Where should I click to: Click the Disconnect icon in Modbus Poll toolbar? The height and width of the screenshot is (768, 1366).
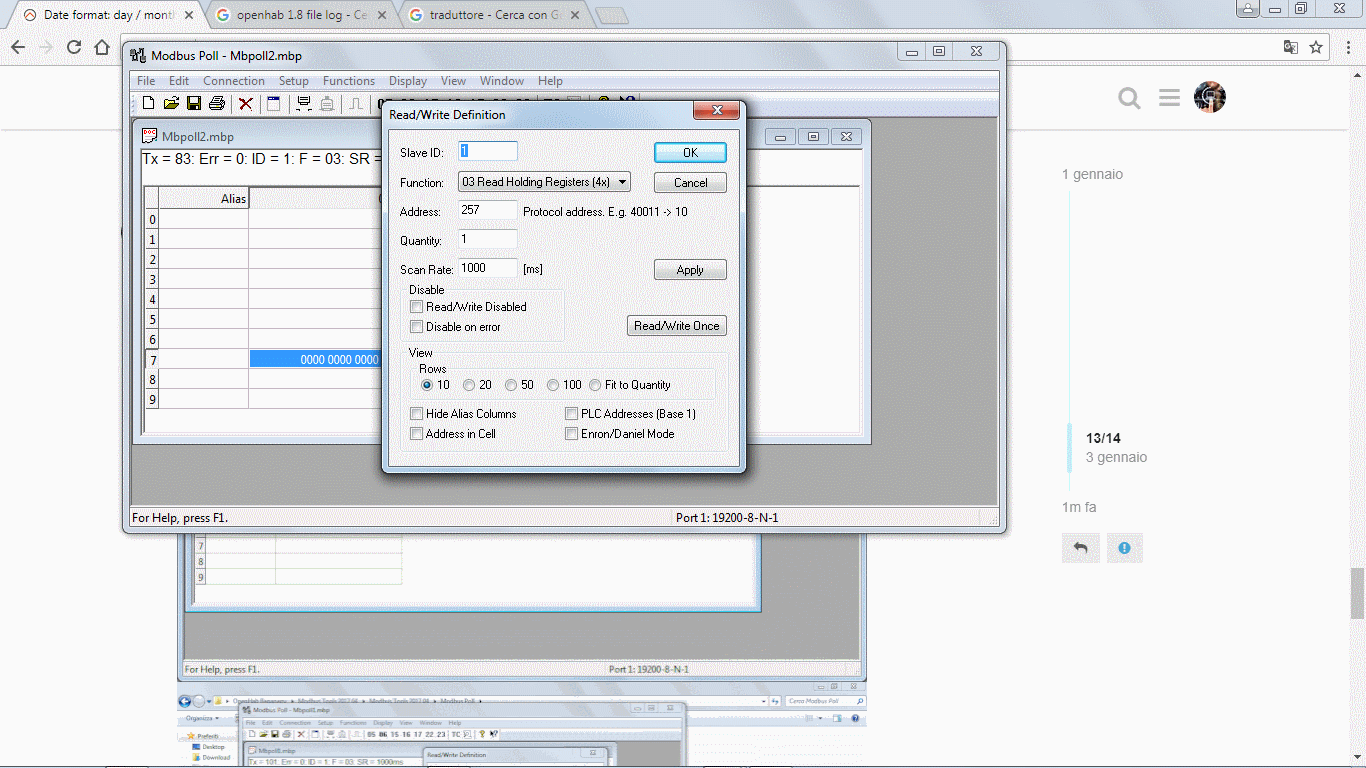327,103
